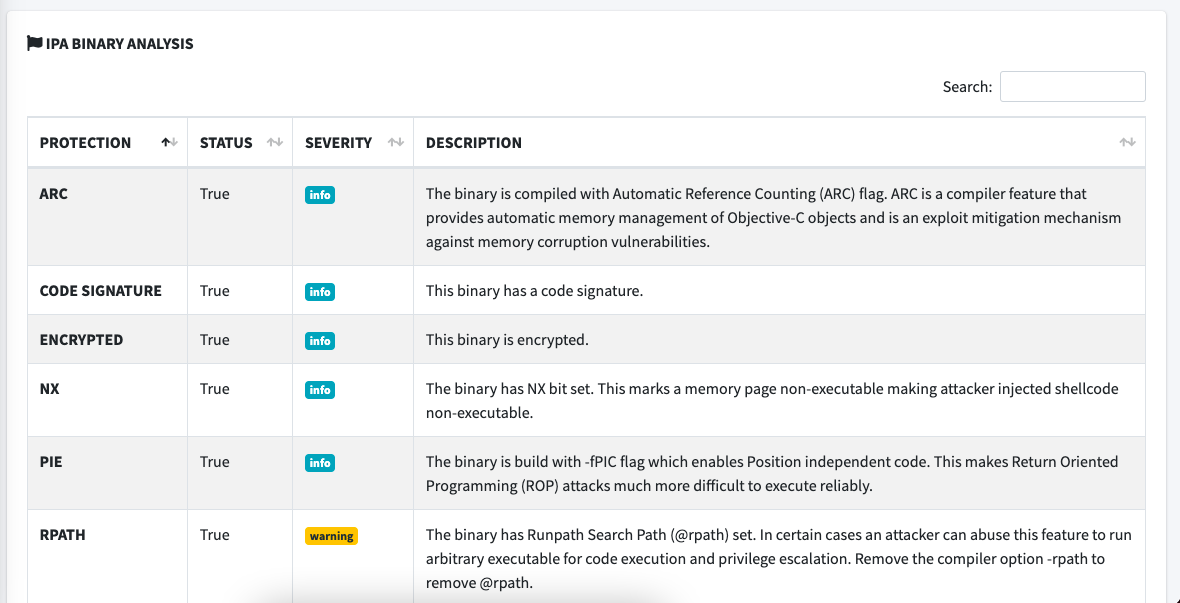
Task: Click the info badge in the PIE row
Action: pos(319,462)
